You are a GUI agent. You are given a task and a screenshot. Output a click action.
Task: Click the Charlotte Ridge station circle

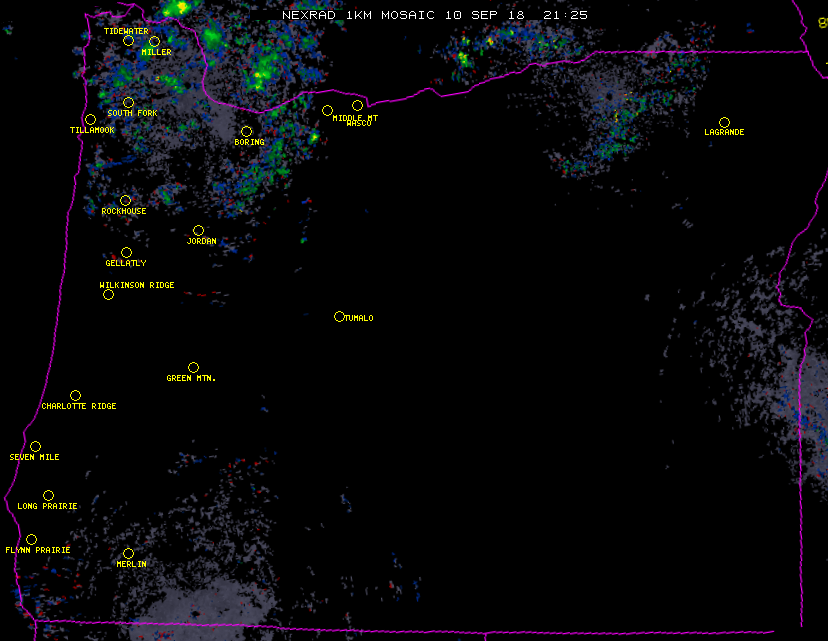[75, 395]
